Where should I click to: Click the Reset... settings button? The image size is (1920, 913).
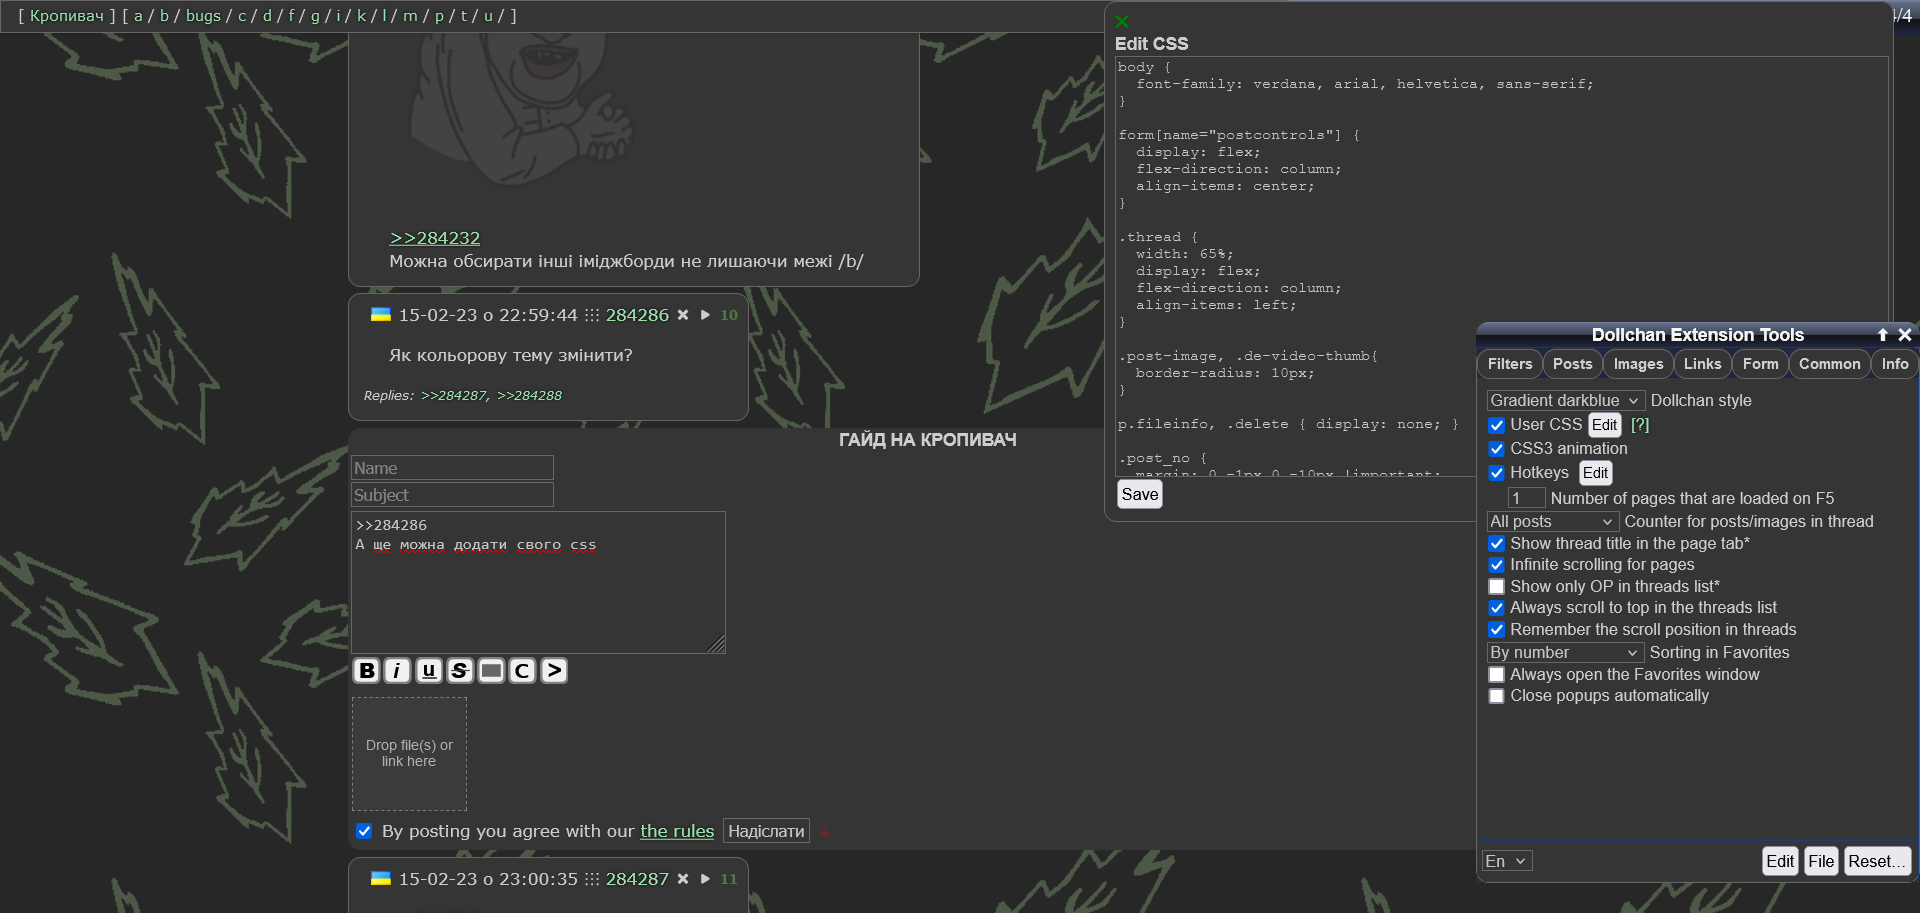click(1877, 861)
